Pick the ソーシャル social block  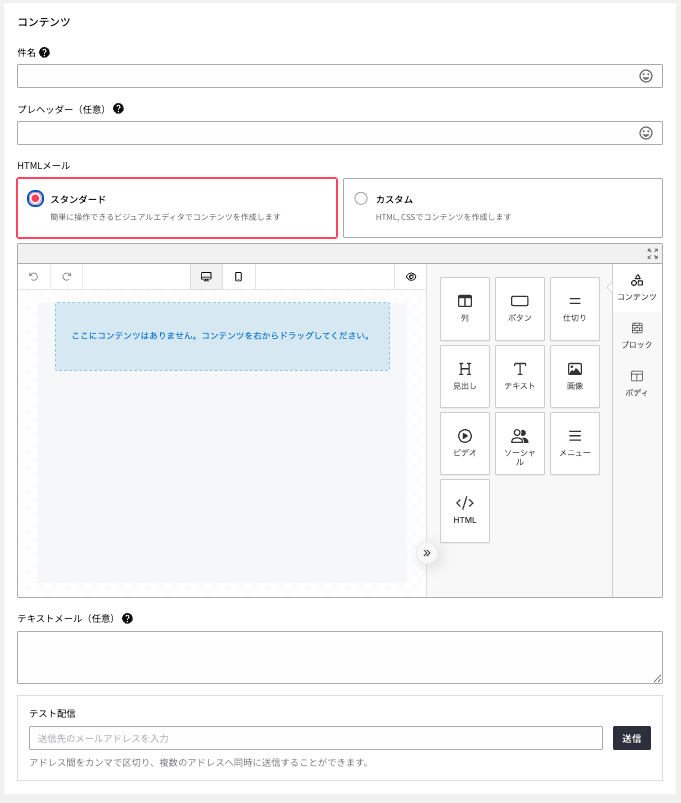coord(520,443)
